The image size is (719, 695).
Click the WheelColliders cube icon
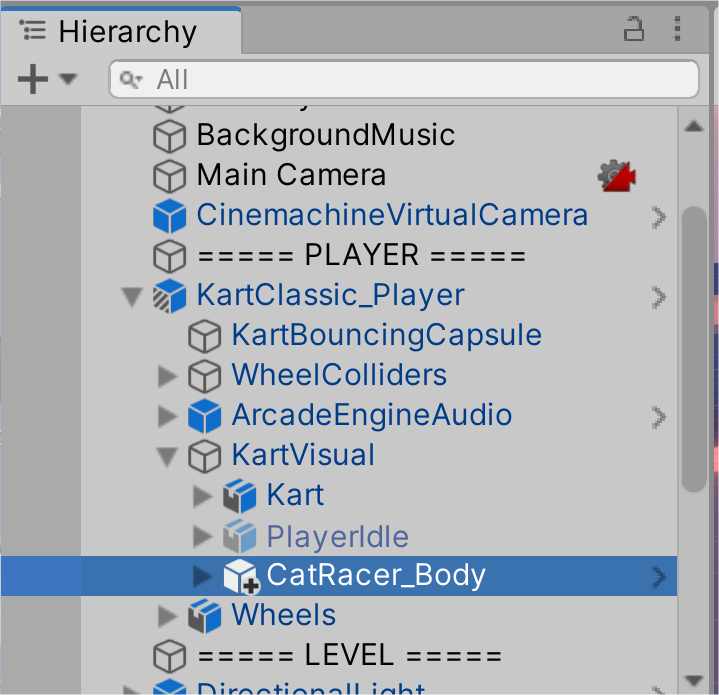[x=205, y=376]
